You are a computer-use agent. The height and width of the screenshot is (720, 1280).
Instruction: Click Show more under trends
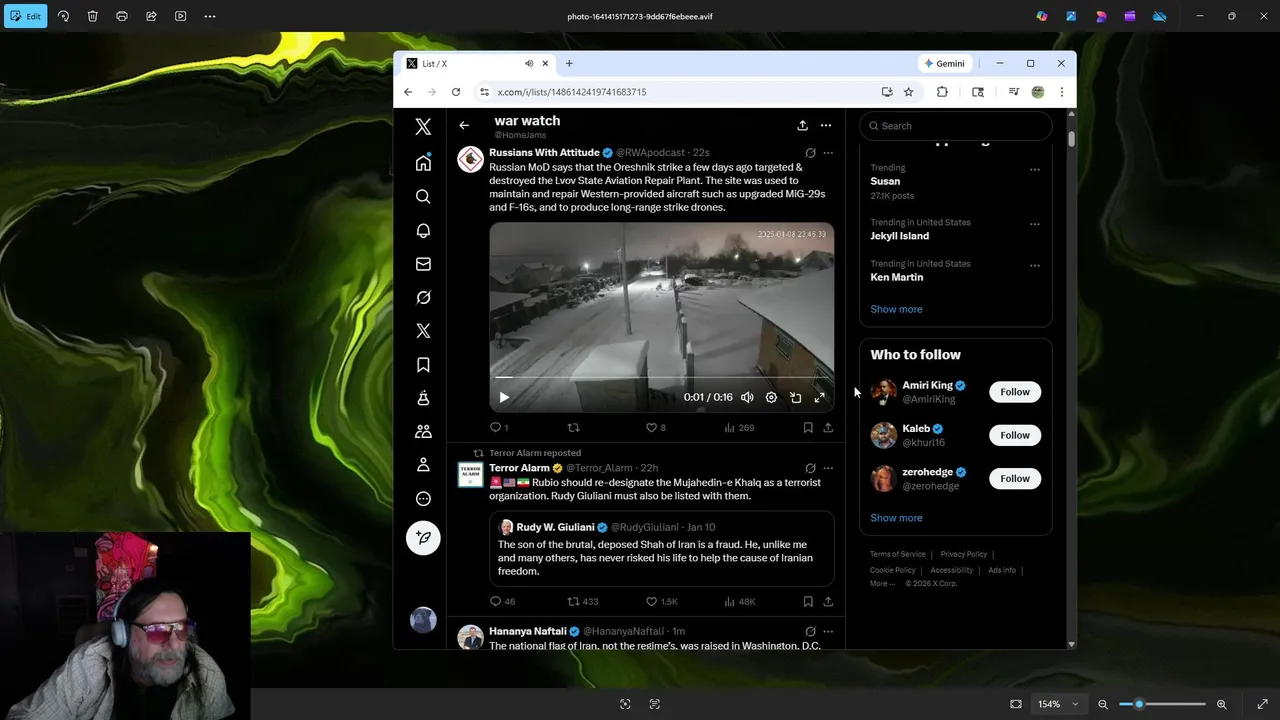(x=896, y=309)
